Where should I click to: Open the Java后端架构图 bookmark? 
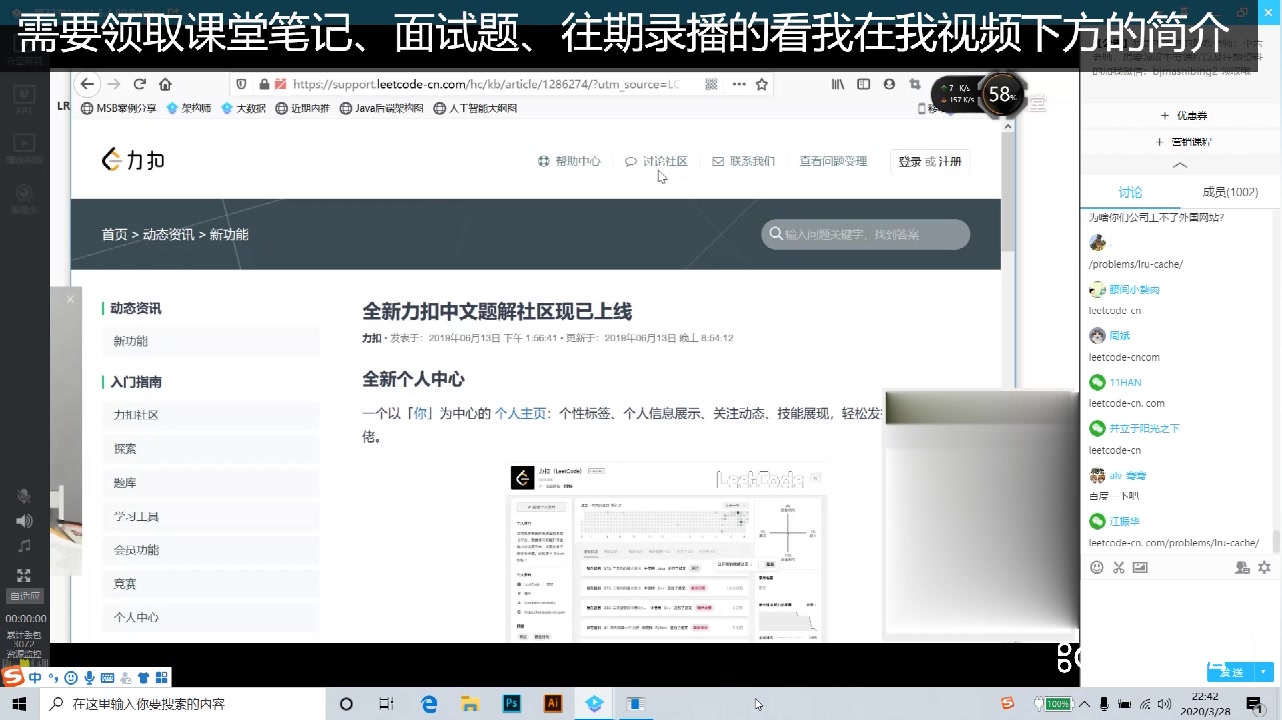(382, 108)
